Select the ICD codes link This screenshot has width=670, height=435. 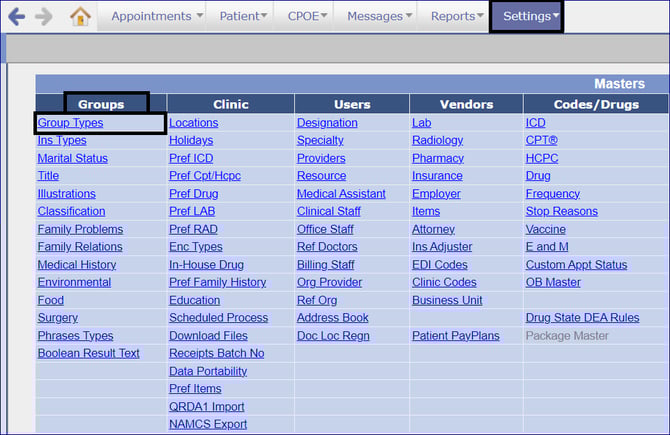[x=536, y=123]
